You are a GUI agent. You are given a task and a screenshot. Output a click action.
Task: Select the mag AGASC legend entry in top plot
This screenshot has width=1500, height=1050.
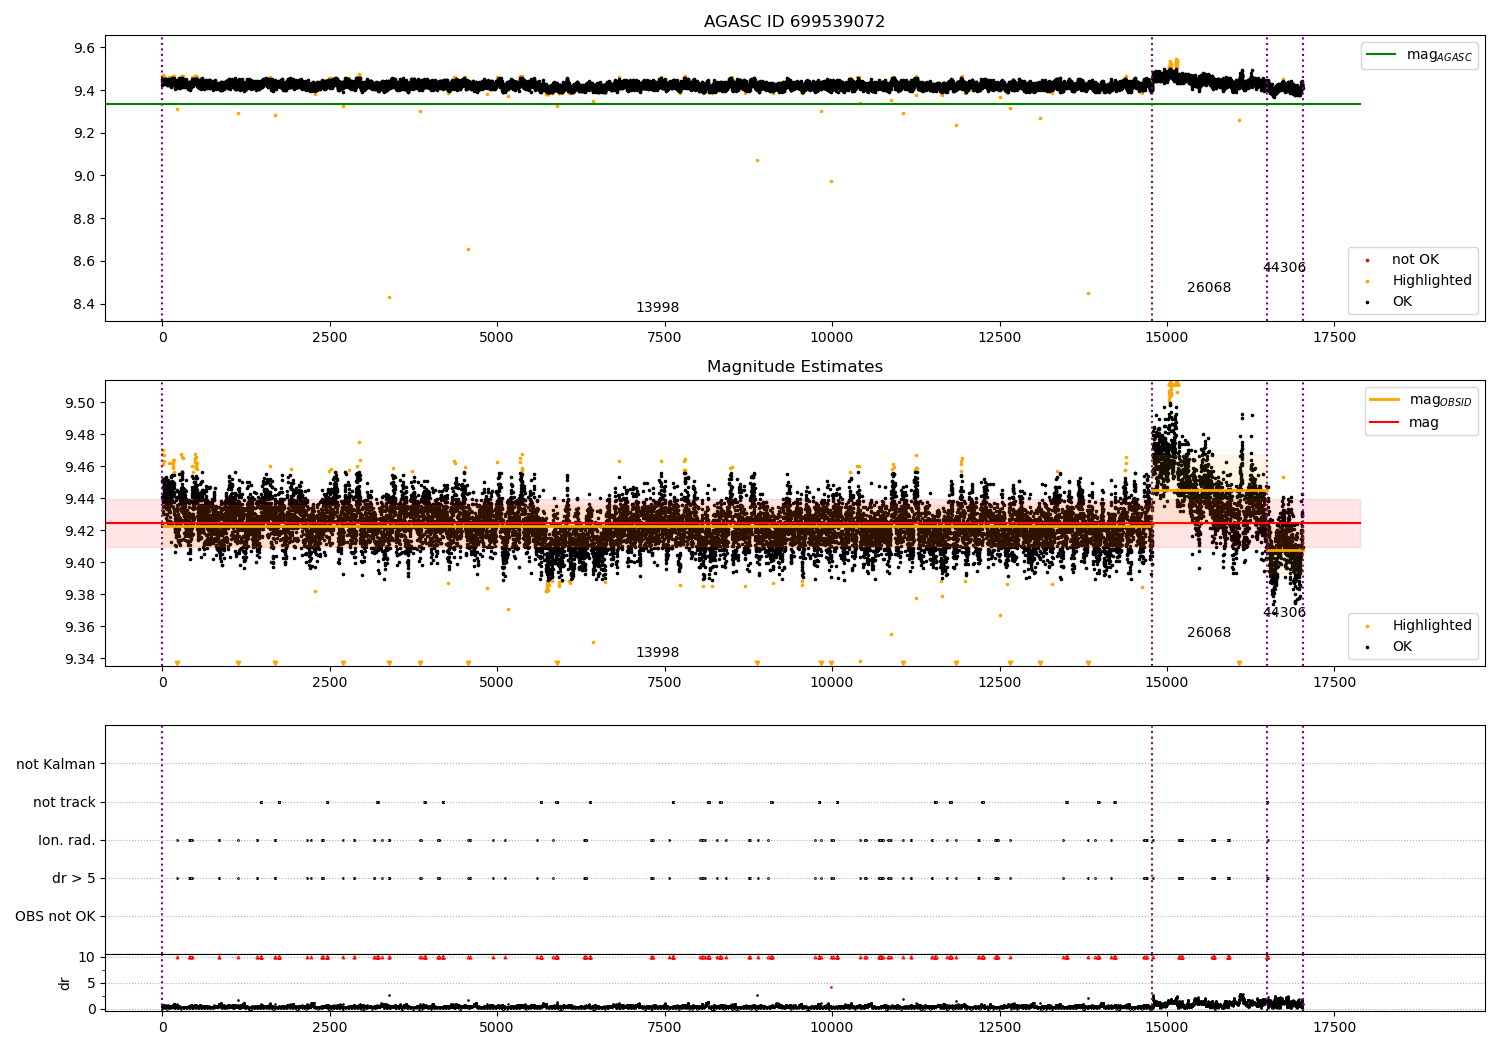(1419, 55)
